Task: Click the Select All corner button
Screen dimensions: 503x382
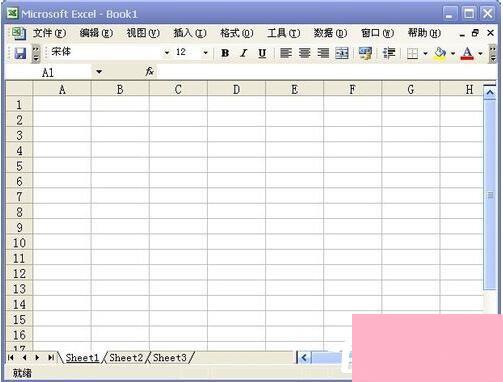Action: [19, 89]
